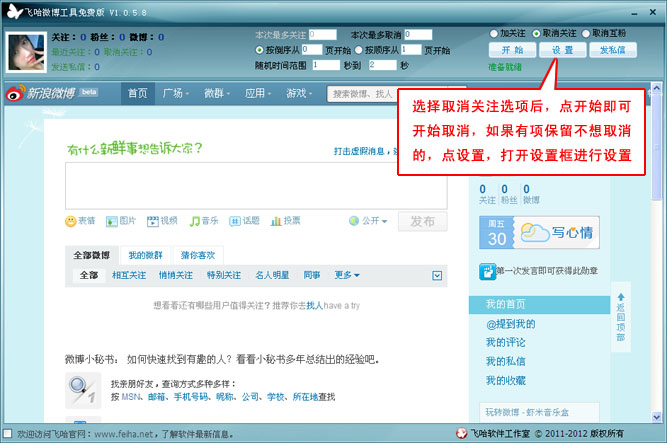Filter by 同事
The width and height of the screenshot is (667, 443).
(312, 275)
